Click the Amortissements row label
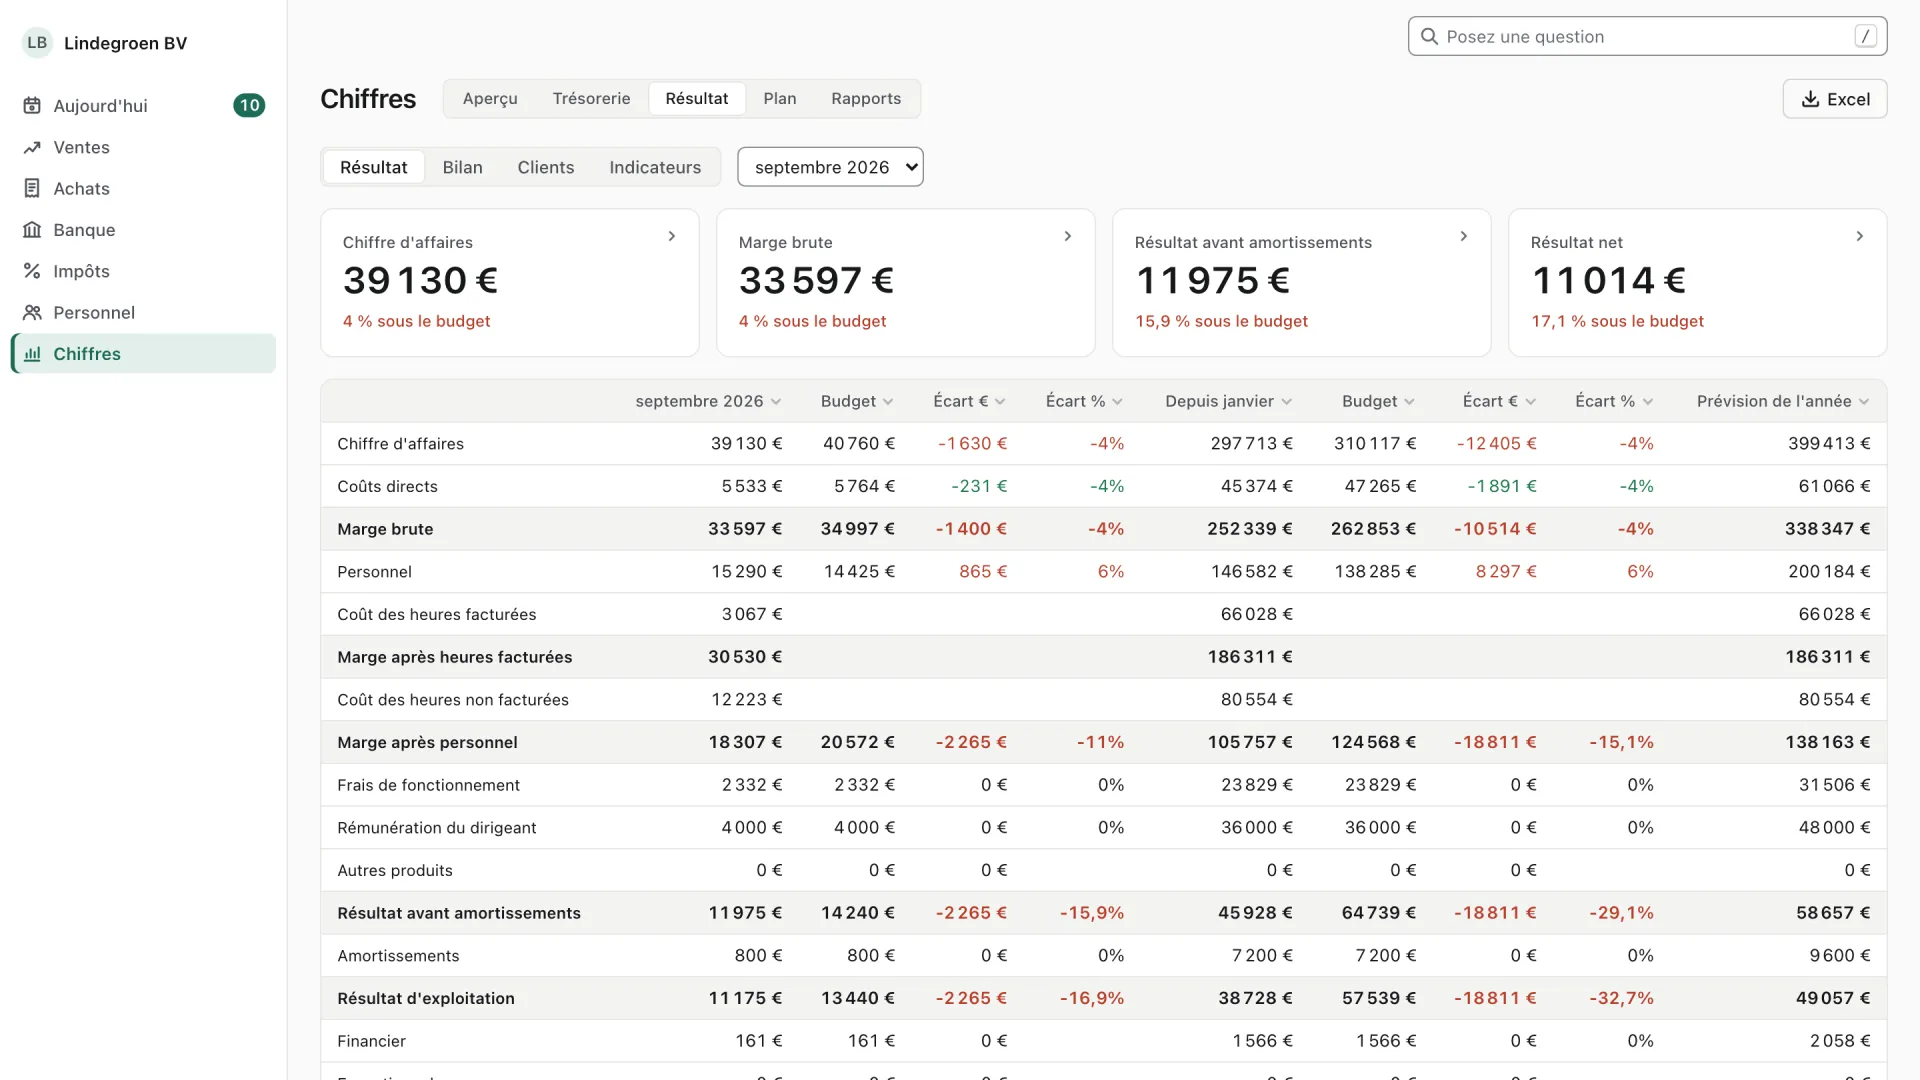 coord(398,956)
